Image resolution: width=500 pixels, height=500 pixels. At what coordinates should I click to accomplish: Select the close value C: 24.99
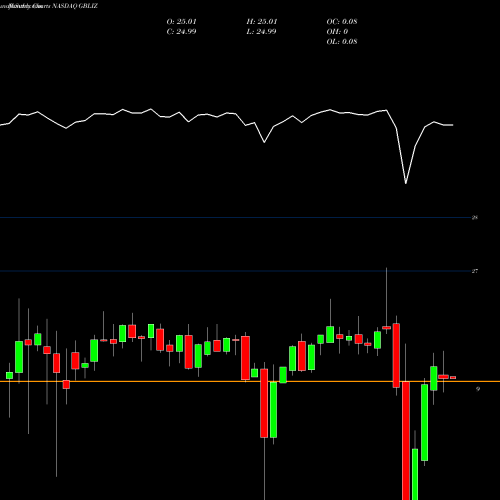coord(181,32)
